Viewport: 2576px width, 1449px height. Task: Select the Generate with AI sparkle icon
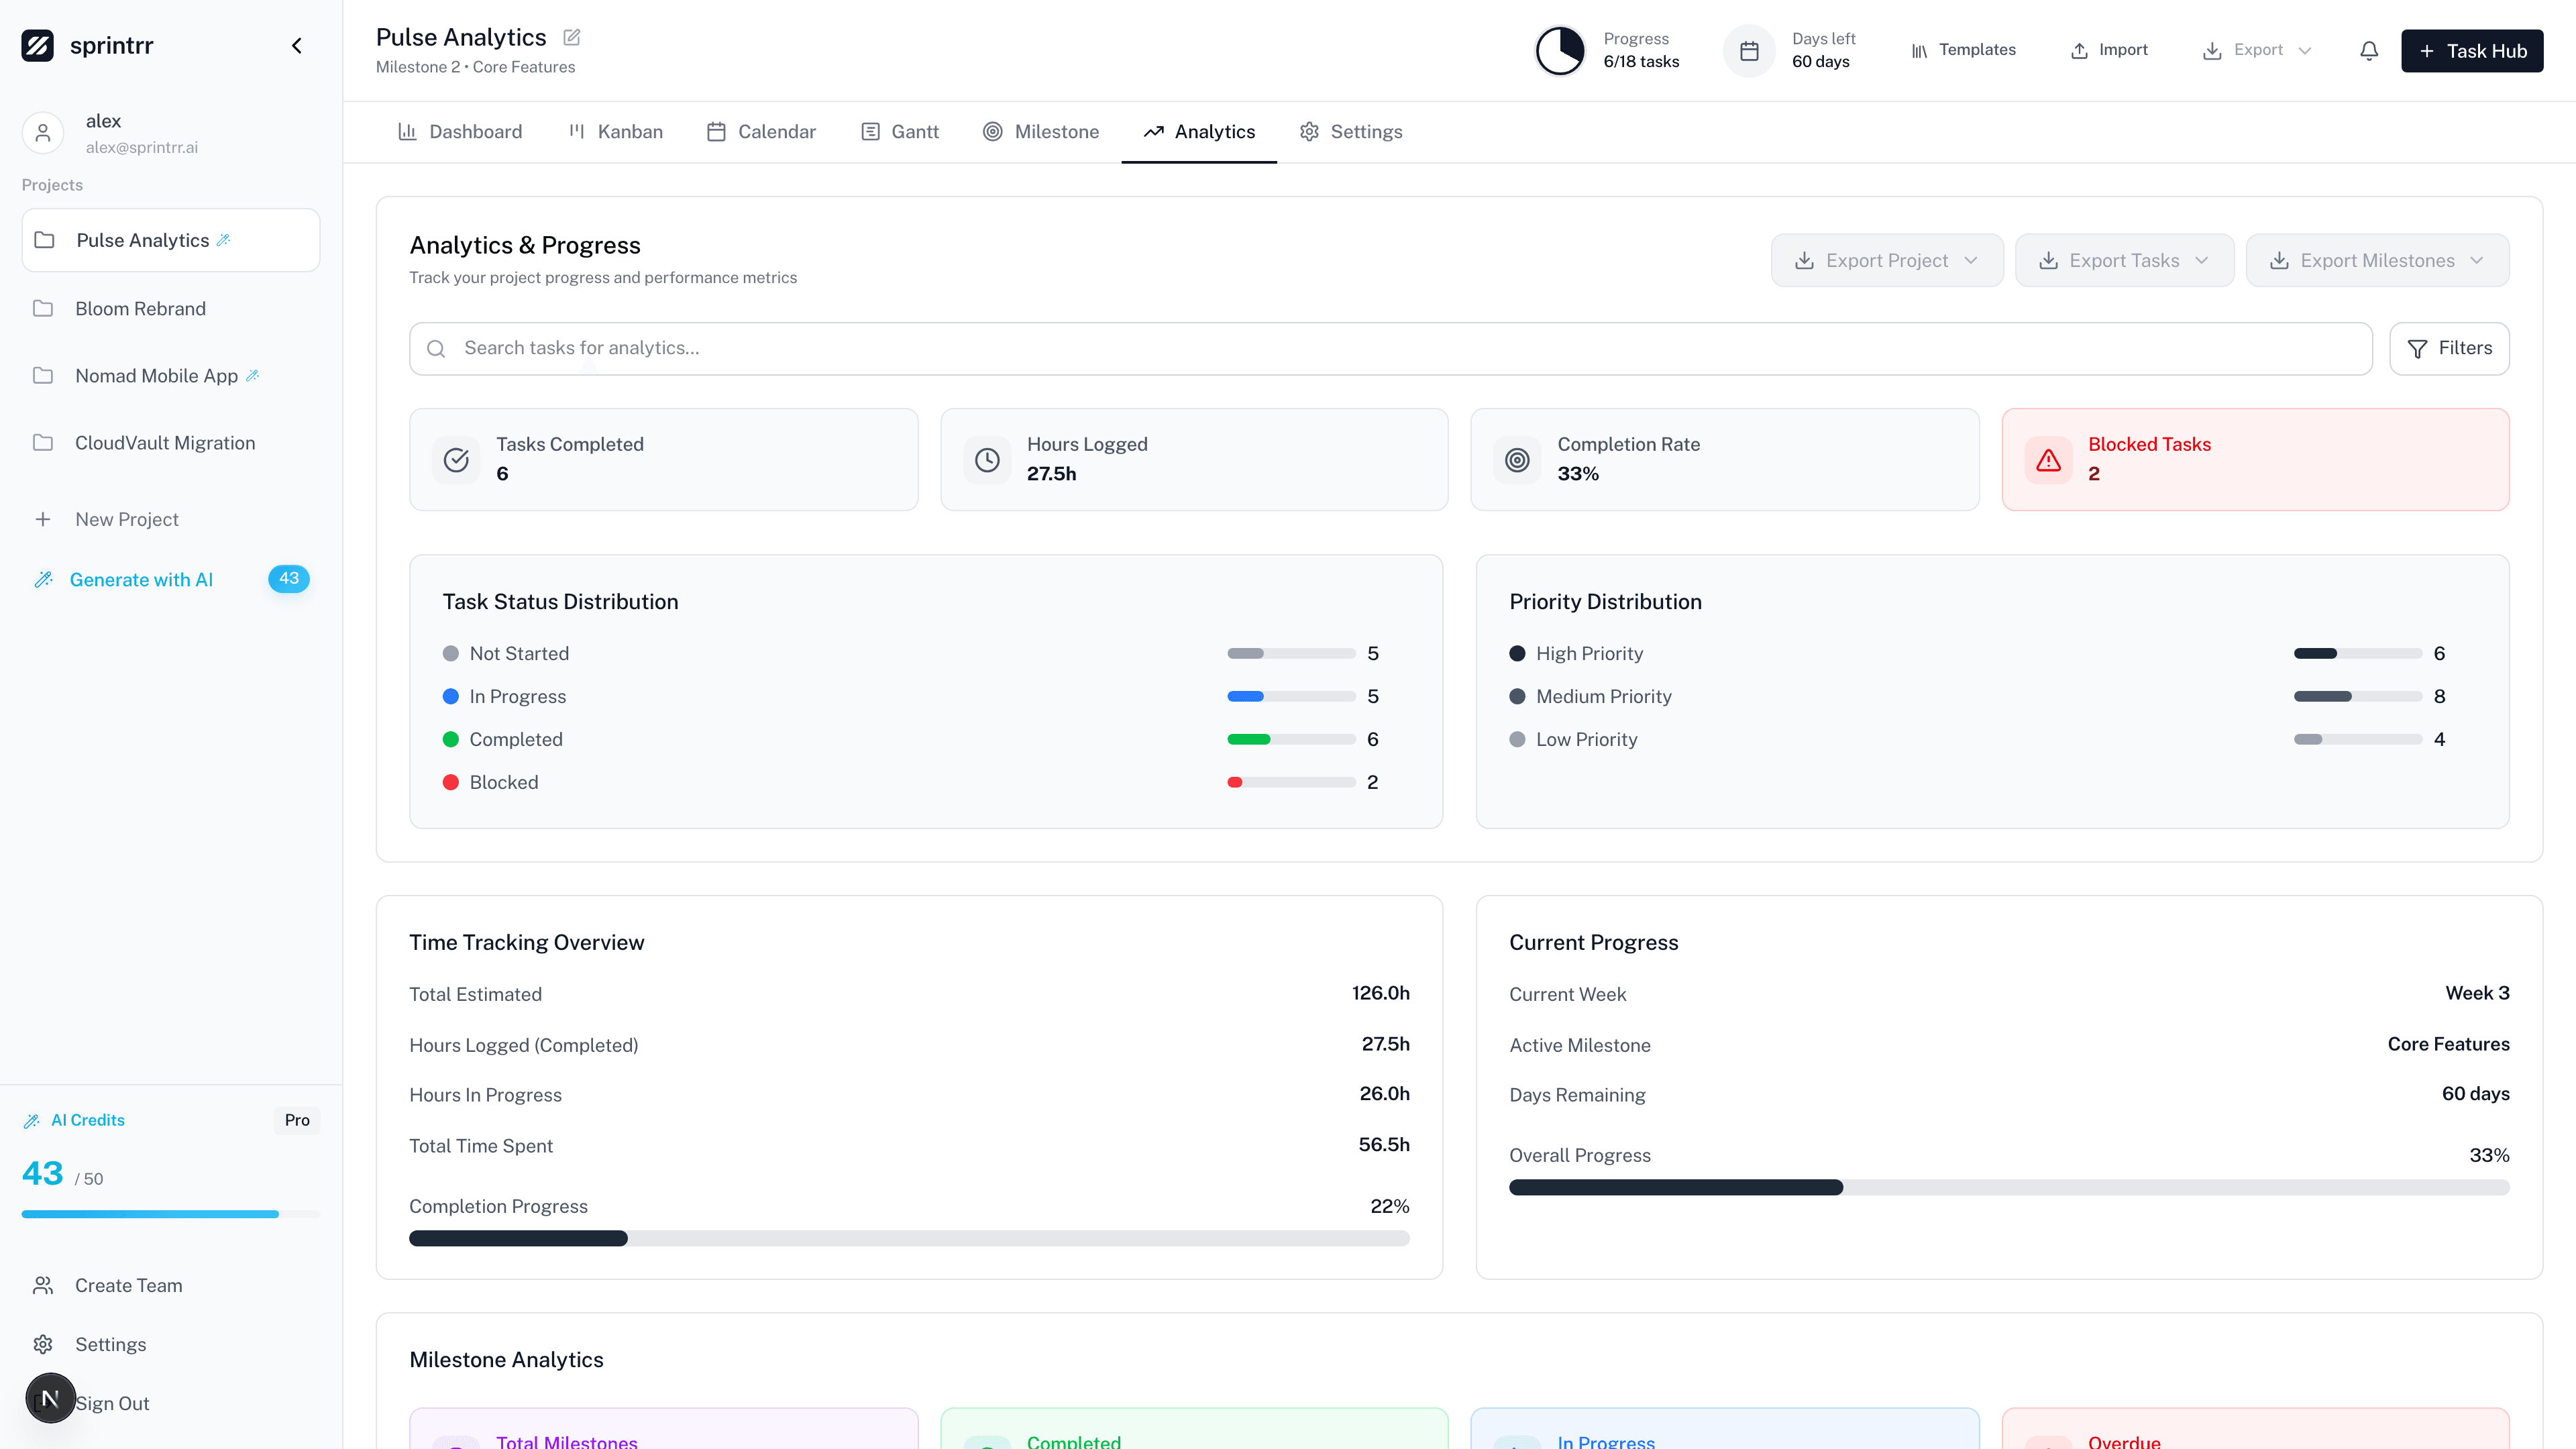(x=44, y=579)
